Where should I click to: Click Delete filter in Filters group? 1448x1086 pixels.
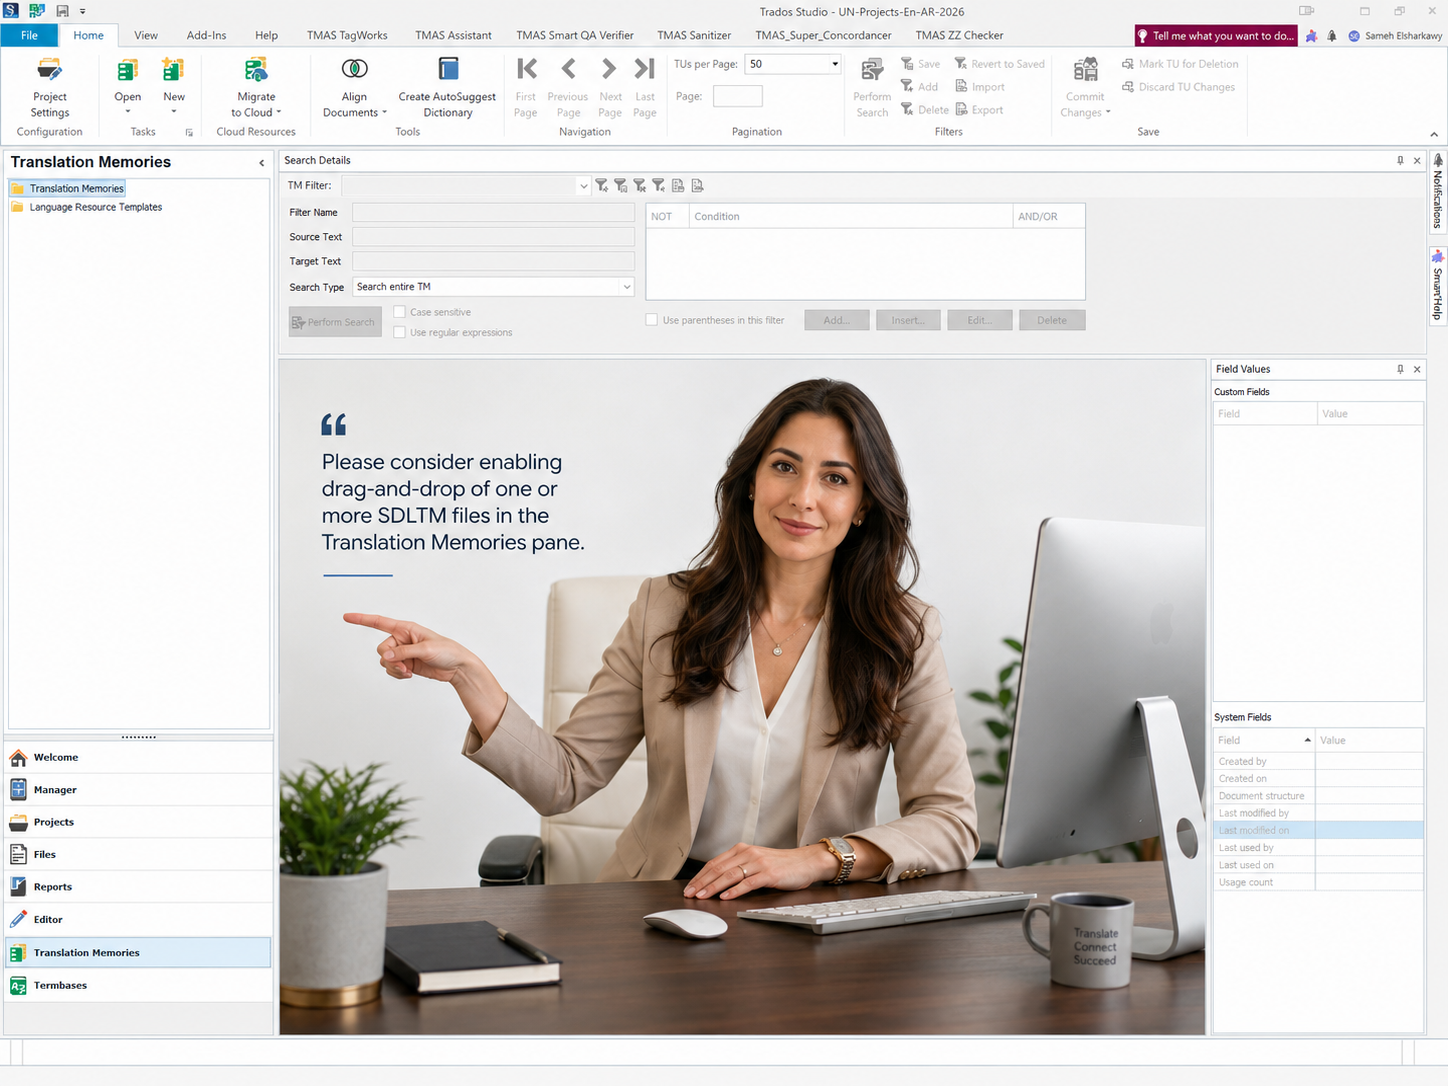(x=924, y=110)
